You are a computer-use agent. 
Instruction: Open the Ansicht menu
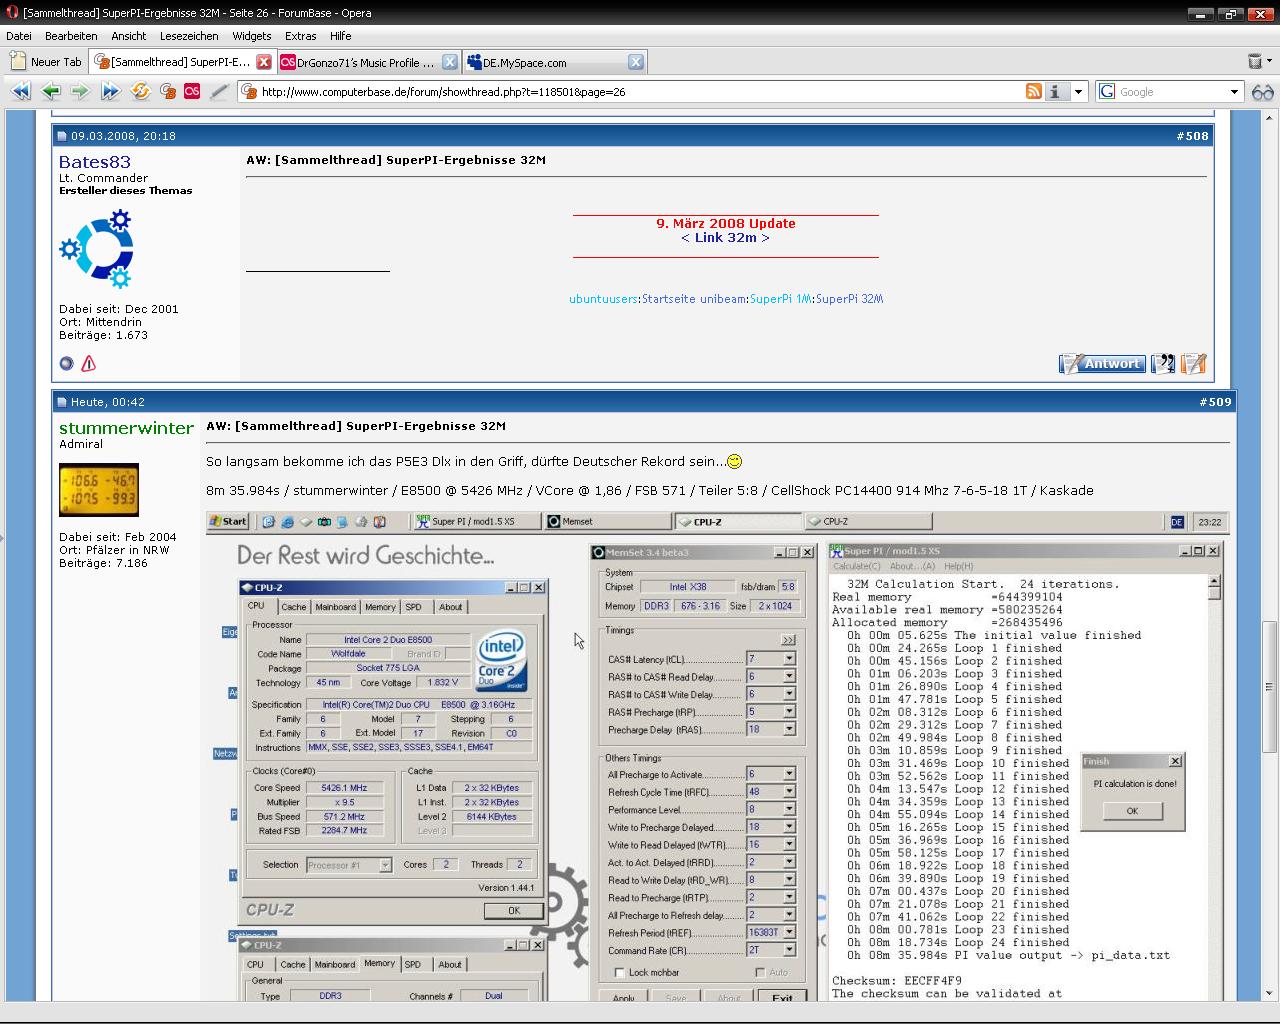click(128, 36)
